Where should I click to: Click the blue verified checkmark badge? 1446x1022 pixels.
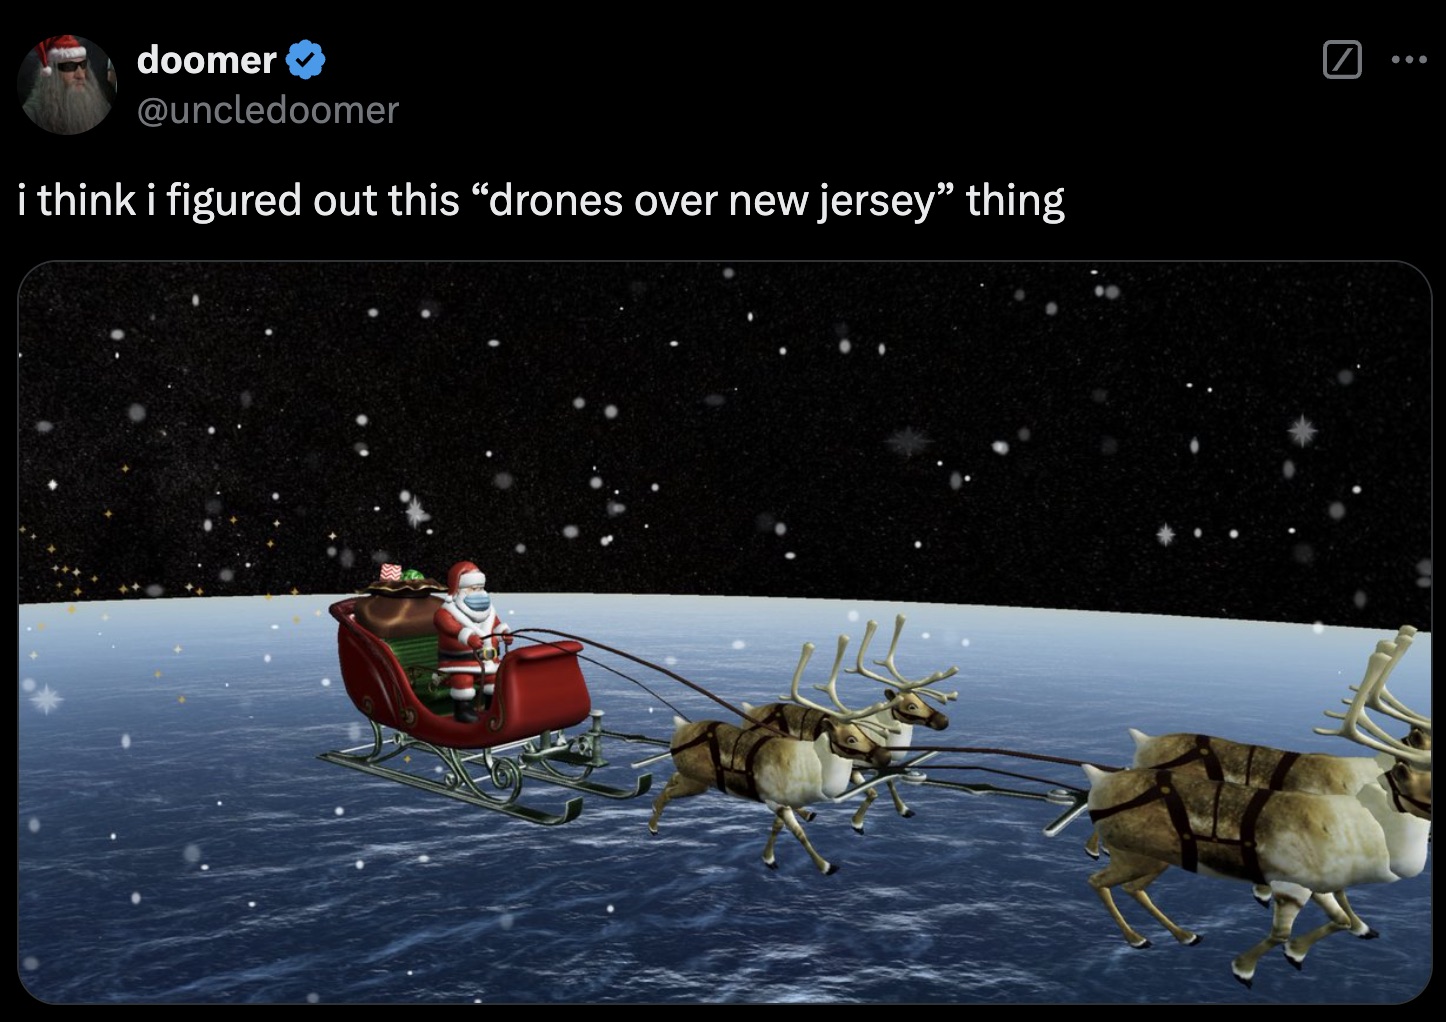click(x=303, y=59)
